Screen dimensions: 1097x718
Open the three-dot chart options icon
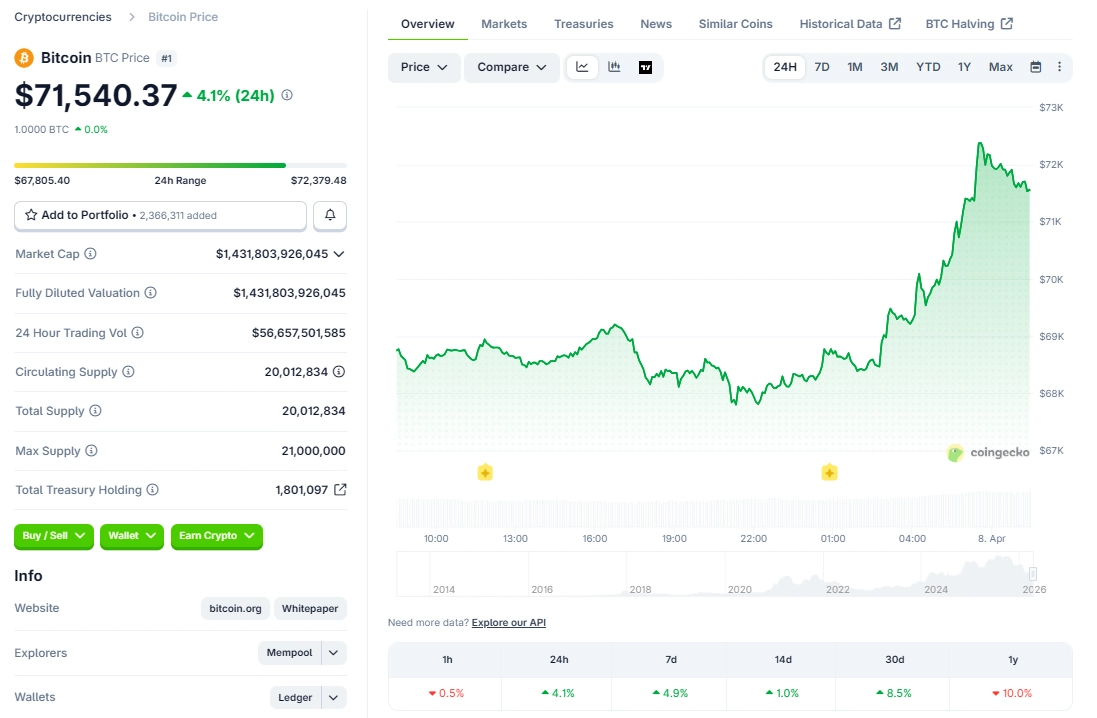1059,66
